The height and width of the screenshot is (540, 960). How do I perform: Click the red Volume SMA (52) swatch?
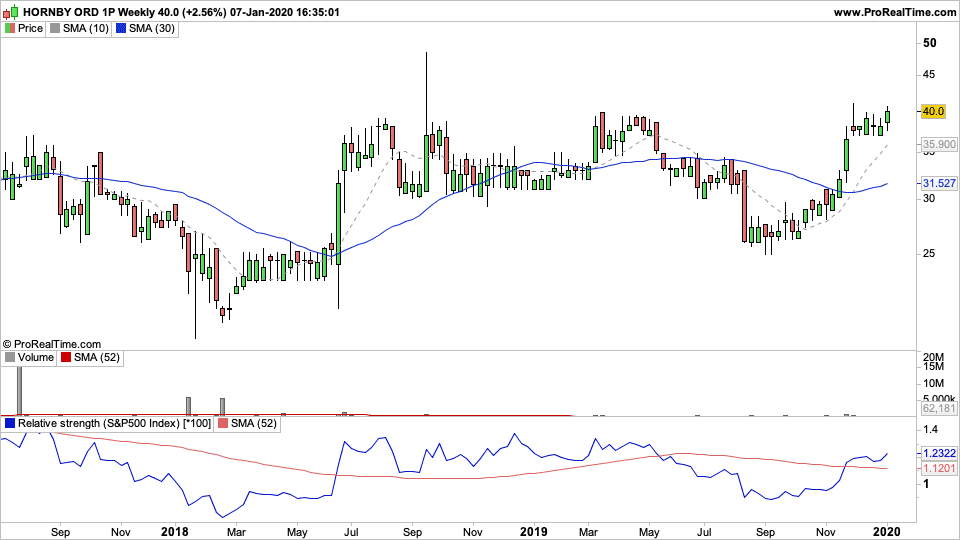[66, 358]
